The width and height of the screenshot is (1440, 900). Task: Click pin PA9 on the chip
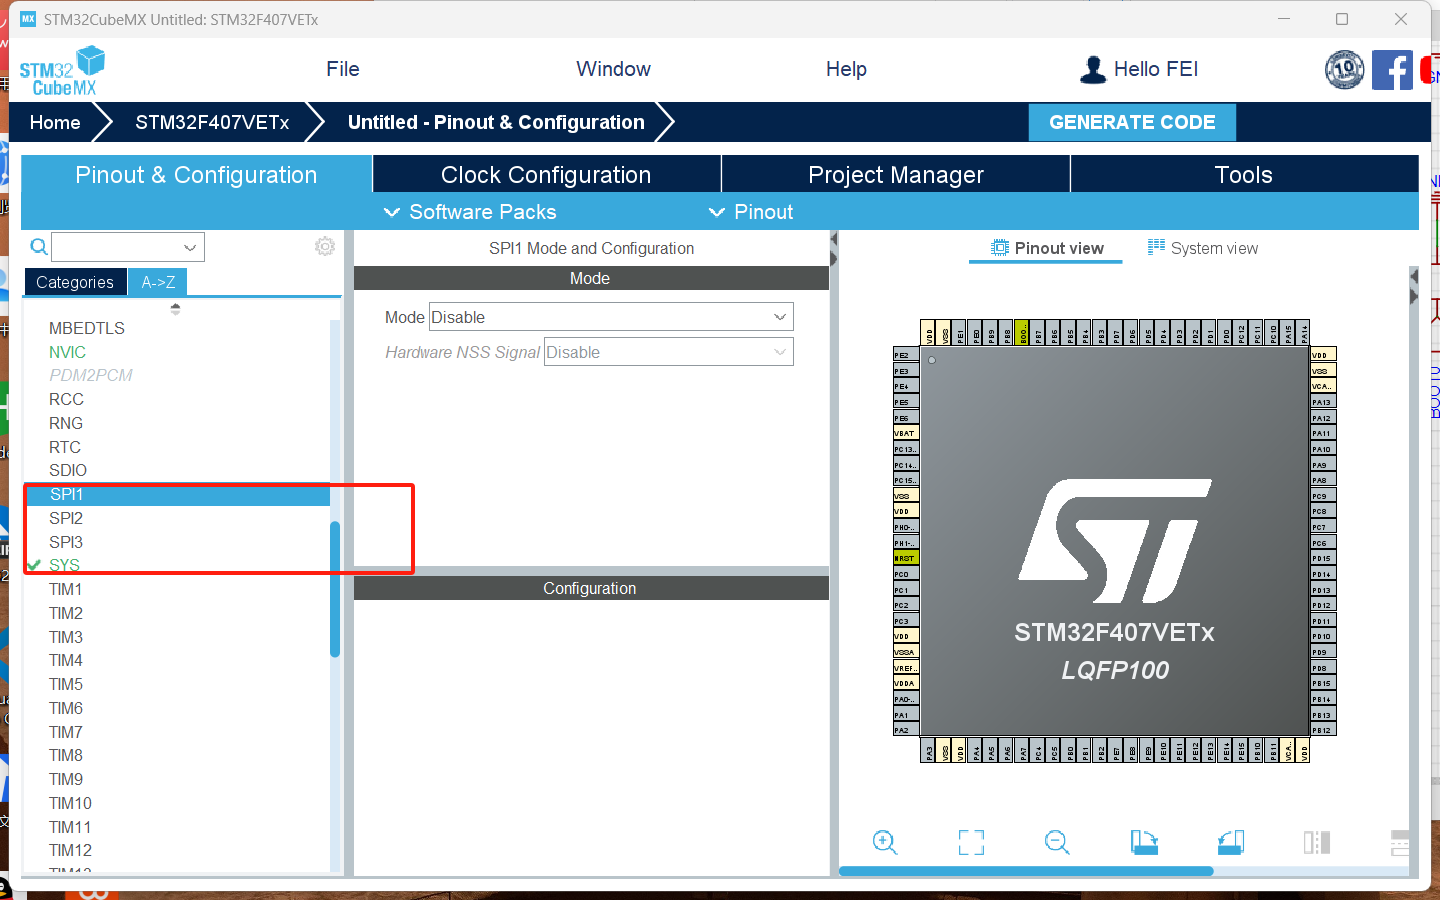click(x=1323, y=465)
